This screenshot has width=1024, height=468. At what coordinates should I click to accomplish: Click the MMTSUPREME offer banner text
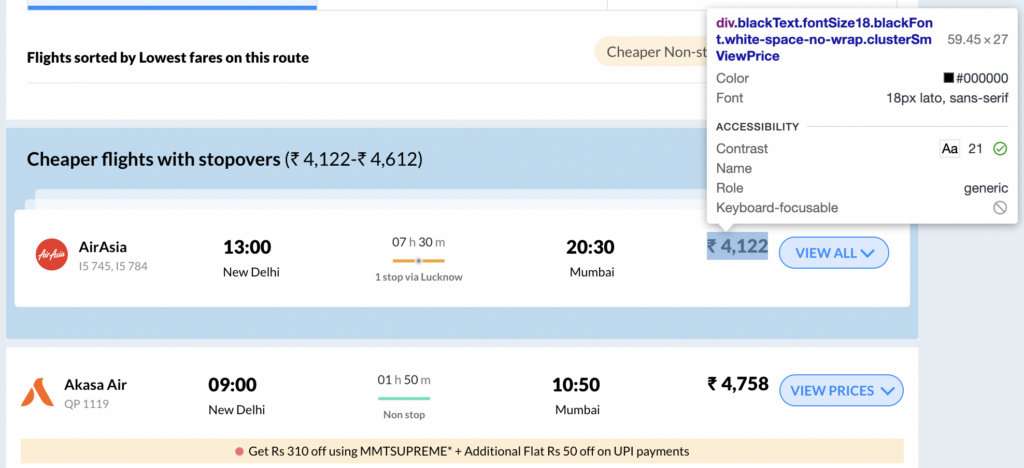tap(468, 451)
